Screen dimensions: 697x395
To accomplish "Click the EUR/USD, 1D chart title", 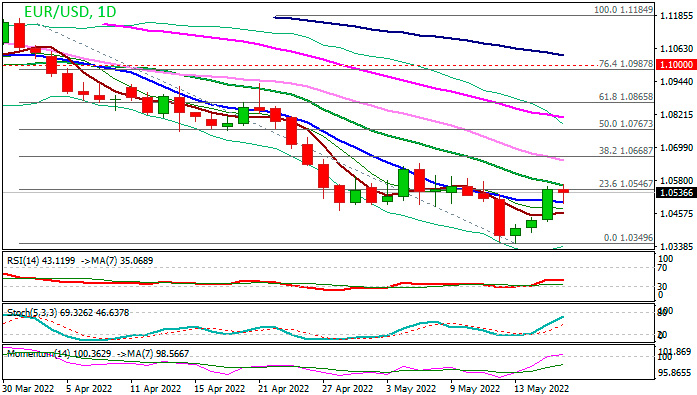I will [70, 12].
